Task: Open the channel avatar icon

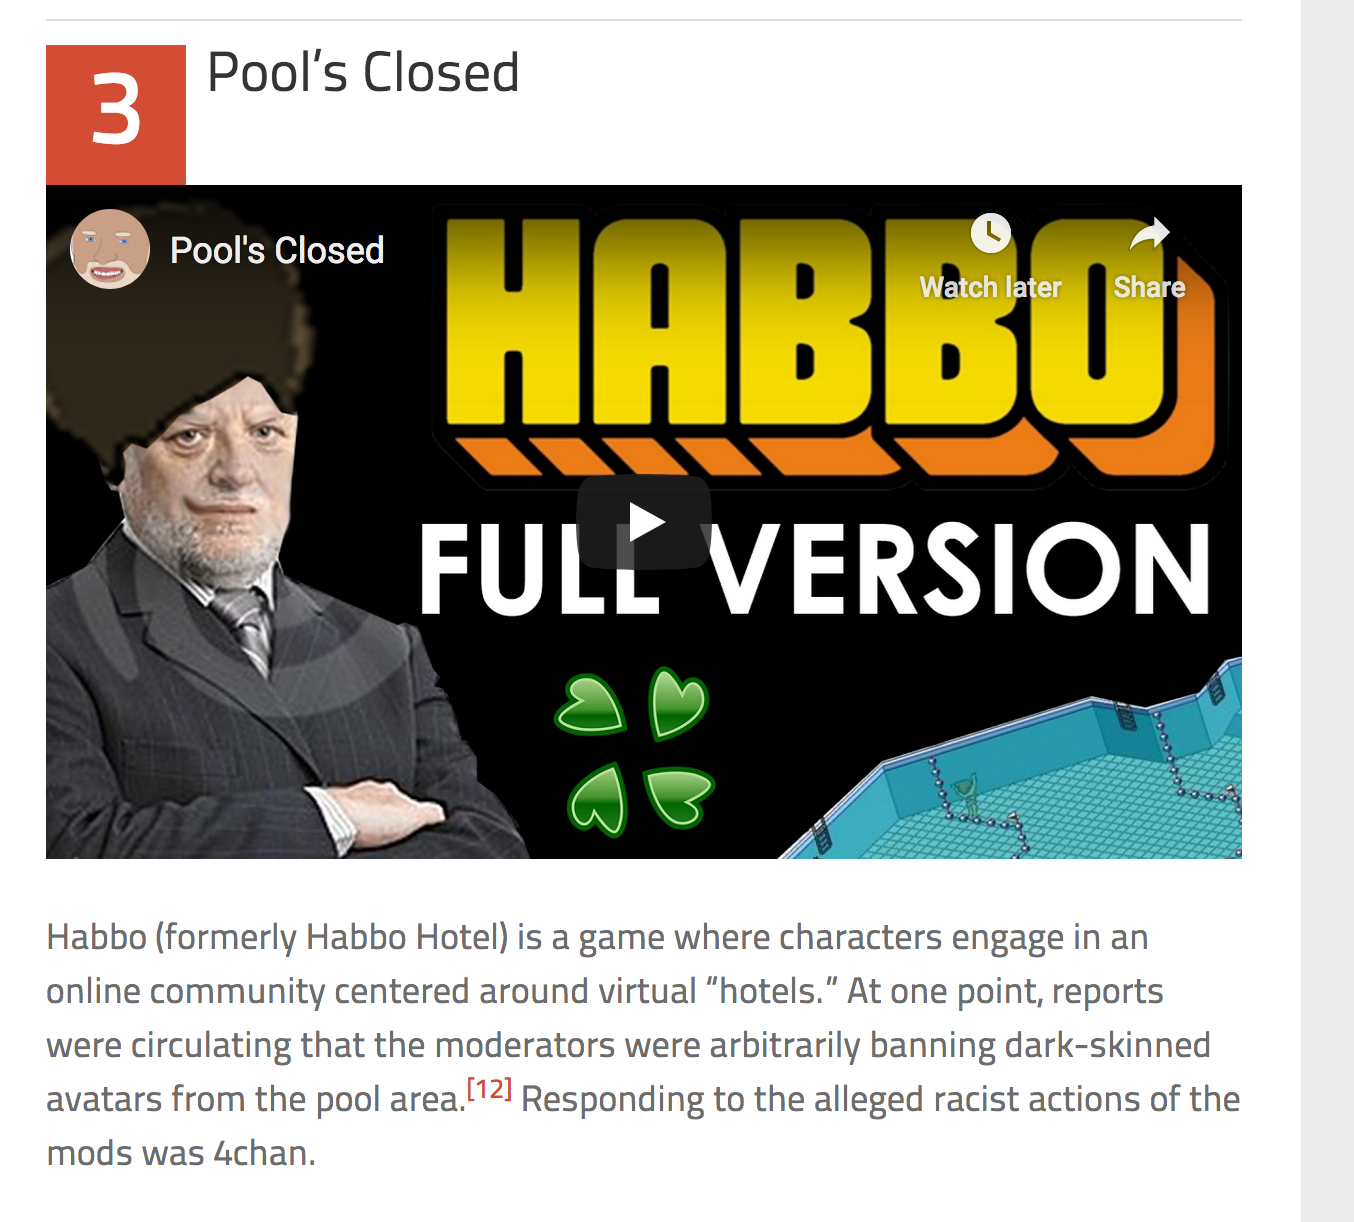Action: point(110,249)
